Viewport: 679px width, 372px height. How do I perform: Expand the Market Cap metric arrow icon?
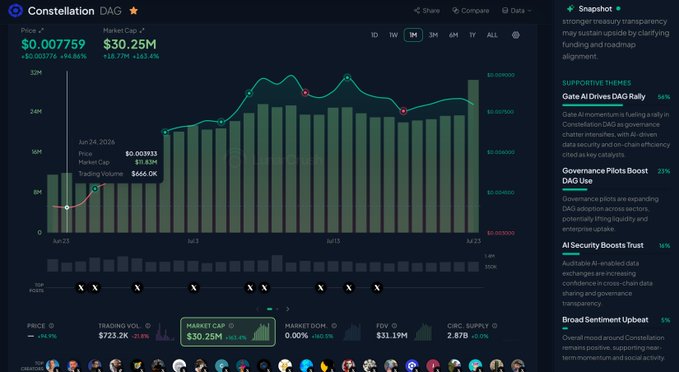(142, 30)
